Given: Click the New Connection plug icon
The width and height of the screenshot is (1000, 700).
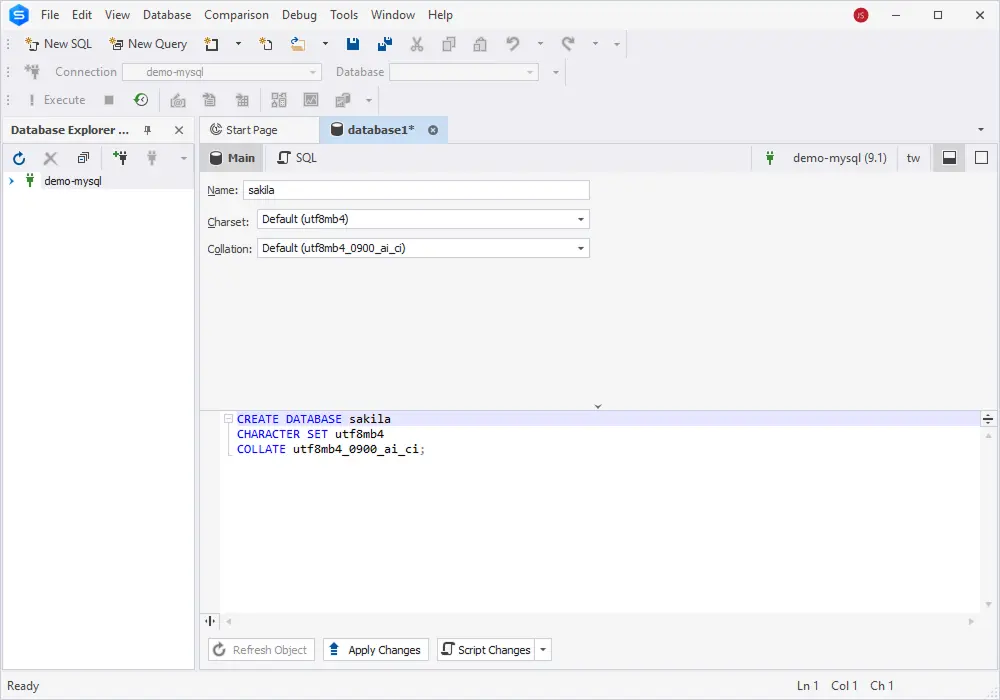Looking at the screenshot, I should (120, 158).
